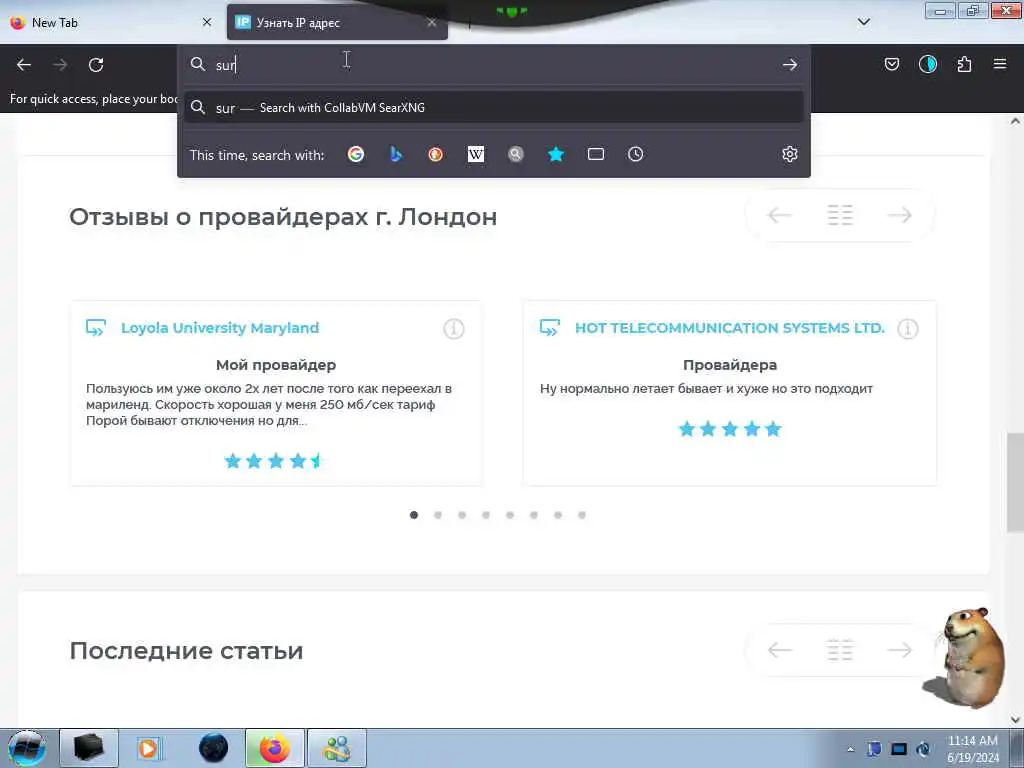Click the Мой провайдер review heading
Screen dimensions: 1024x768
pos(276,365)
